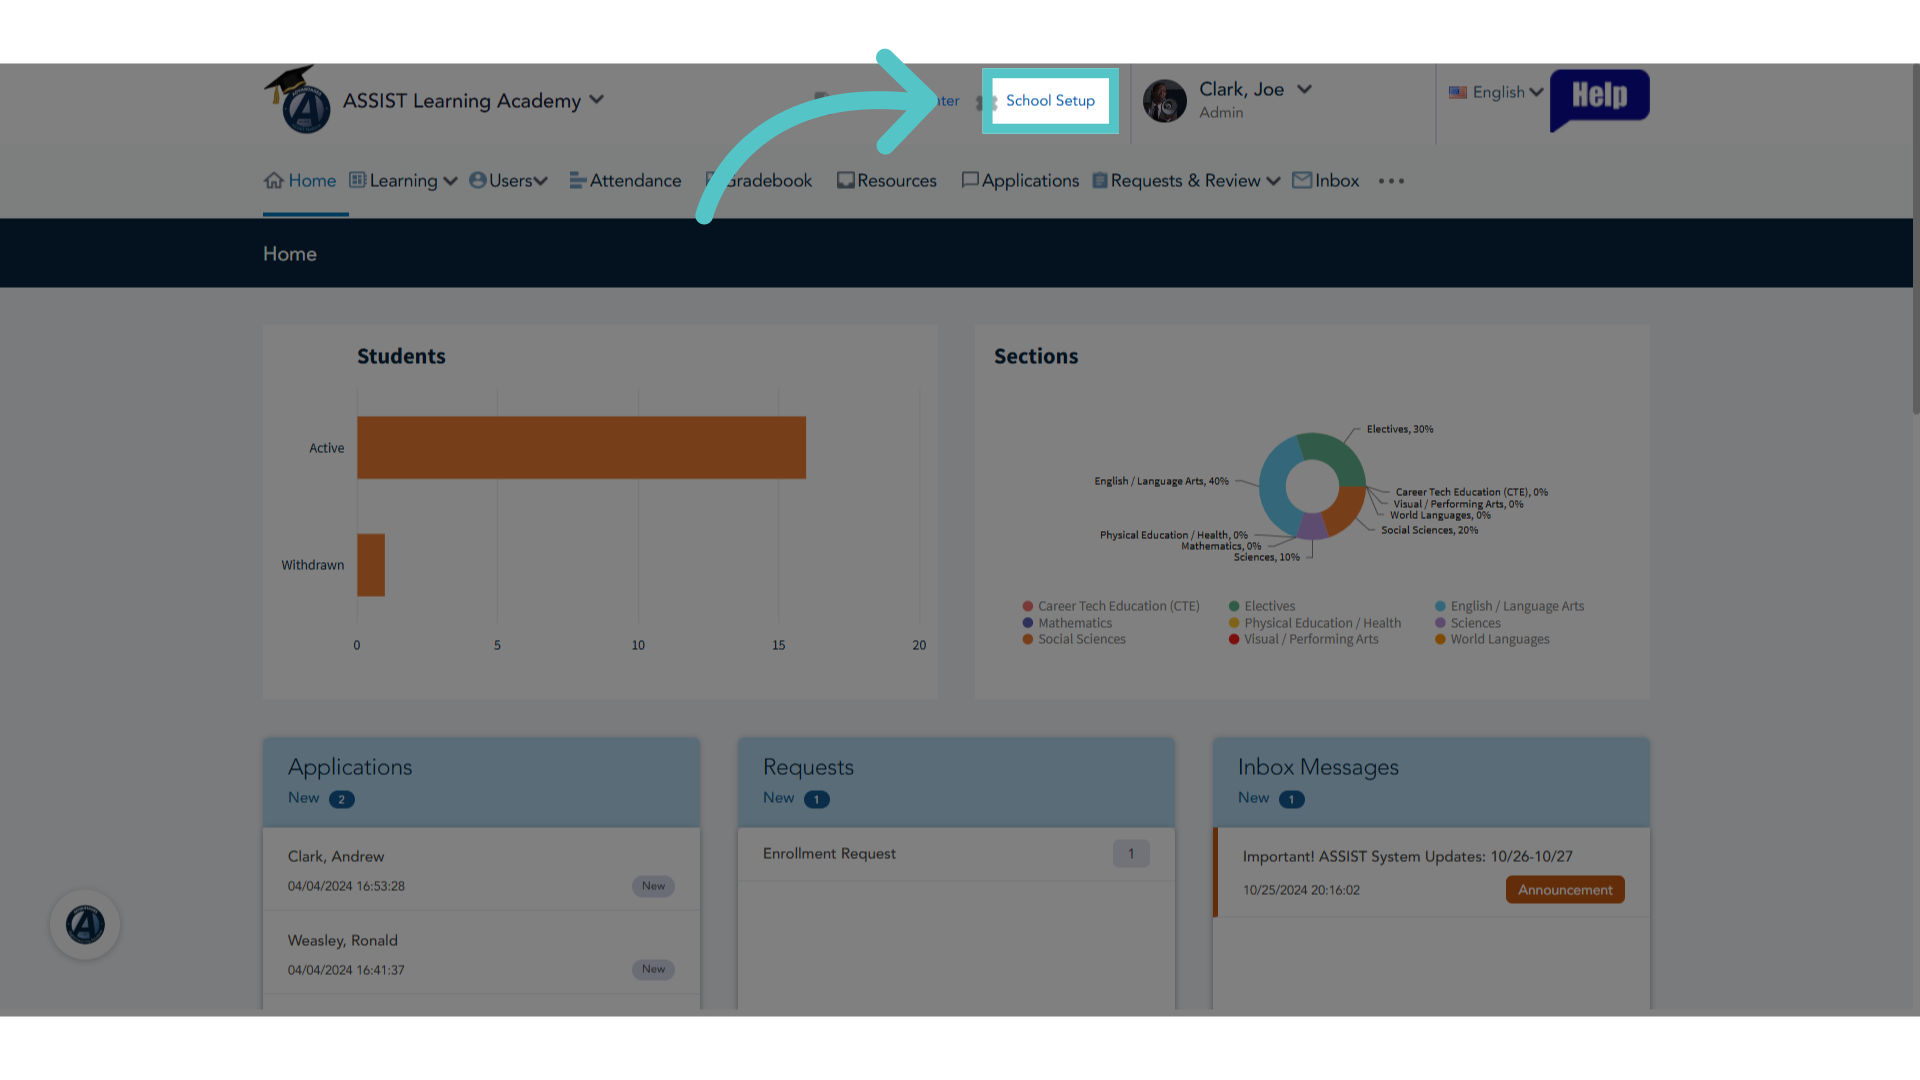This screenshot has height=1080, width=1920.
Task: Open the Applications nav item
Action: pos(1020,180)
